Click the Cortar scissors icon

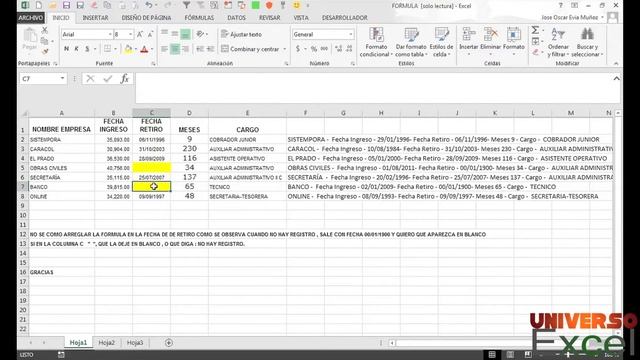[45, 31]
